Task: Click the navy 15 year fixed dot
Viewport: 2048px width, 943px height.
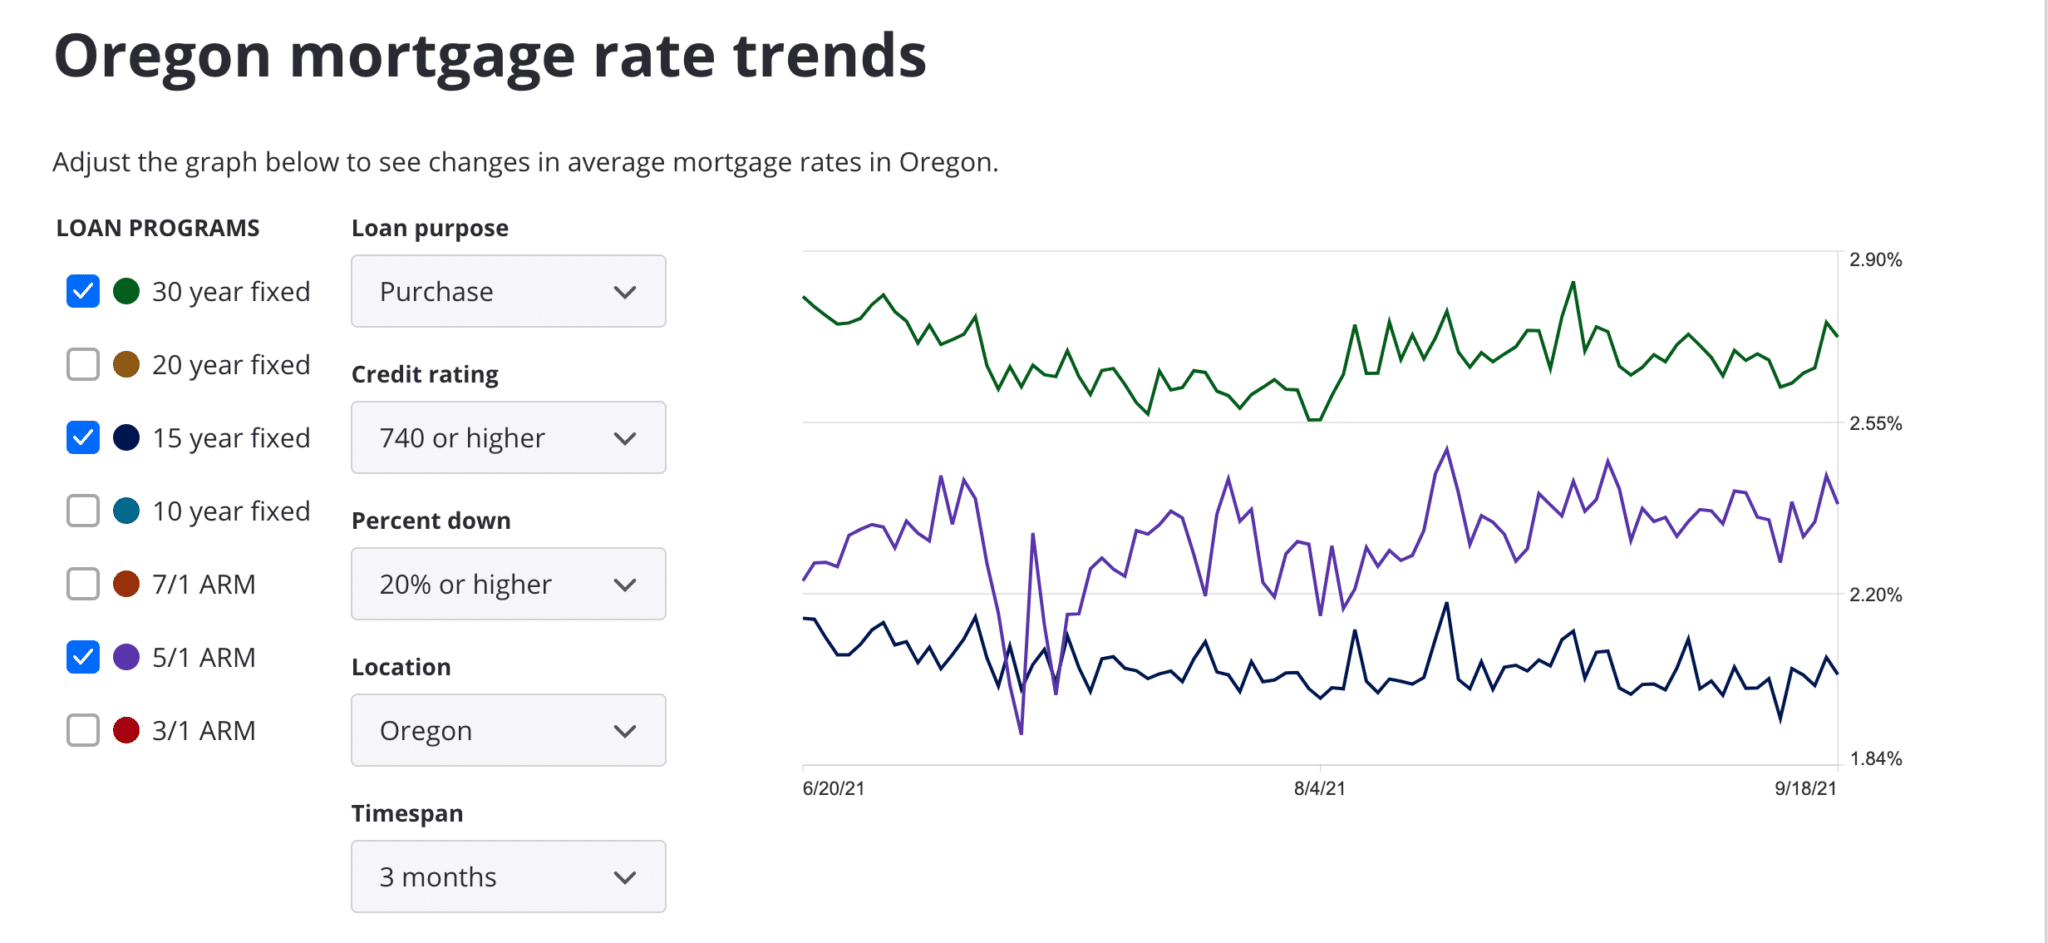Action: click(126, 437)
